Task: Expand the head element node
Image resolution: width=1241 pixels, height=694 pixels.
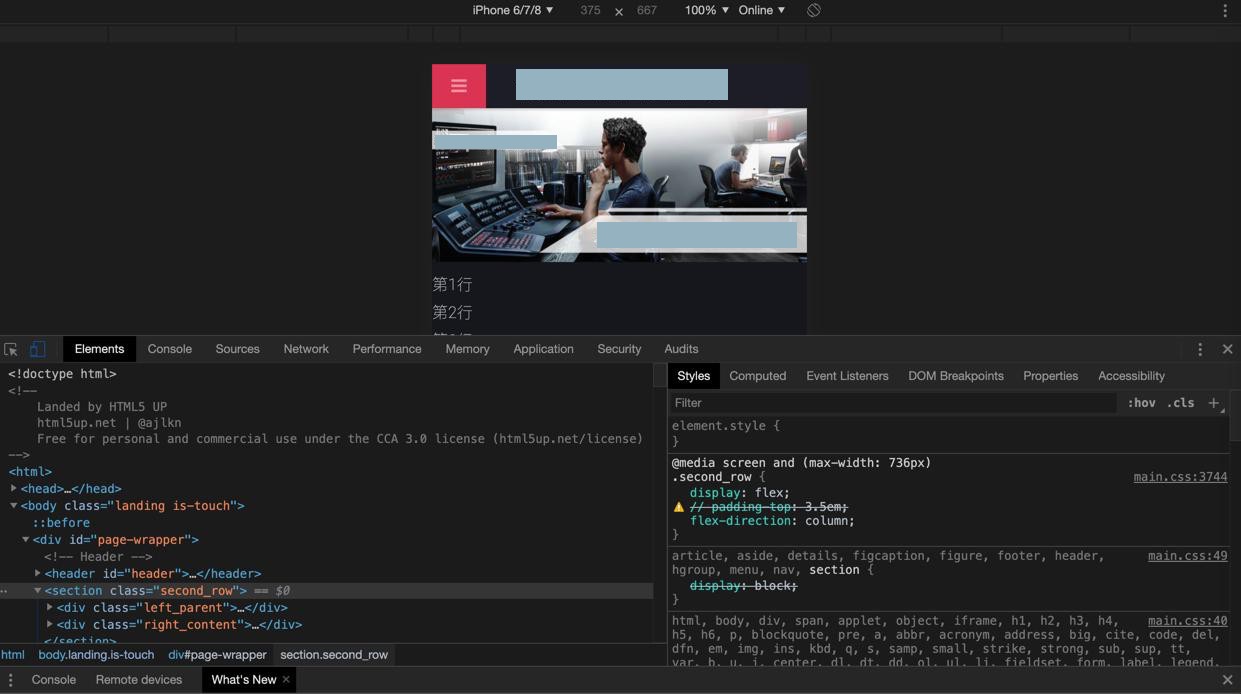Action: click(x=14, y=488)
